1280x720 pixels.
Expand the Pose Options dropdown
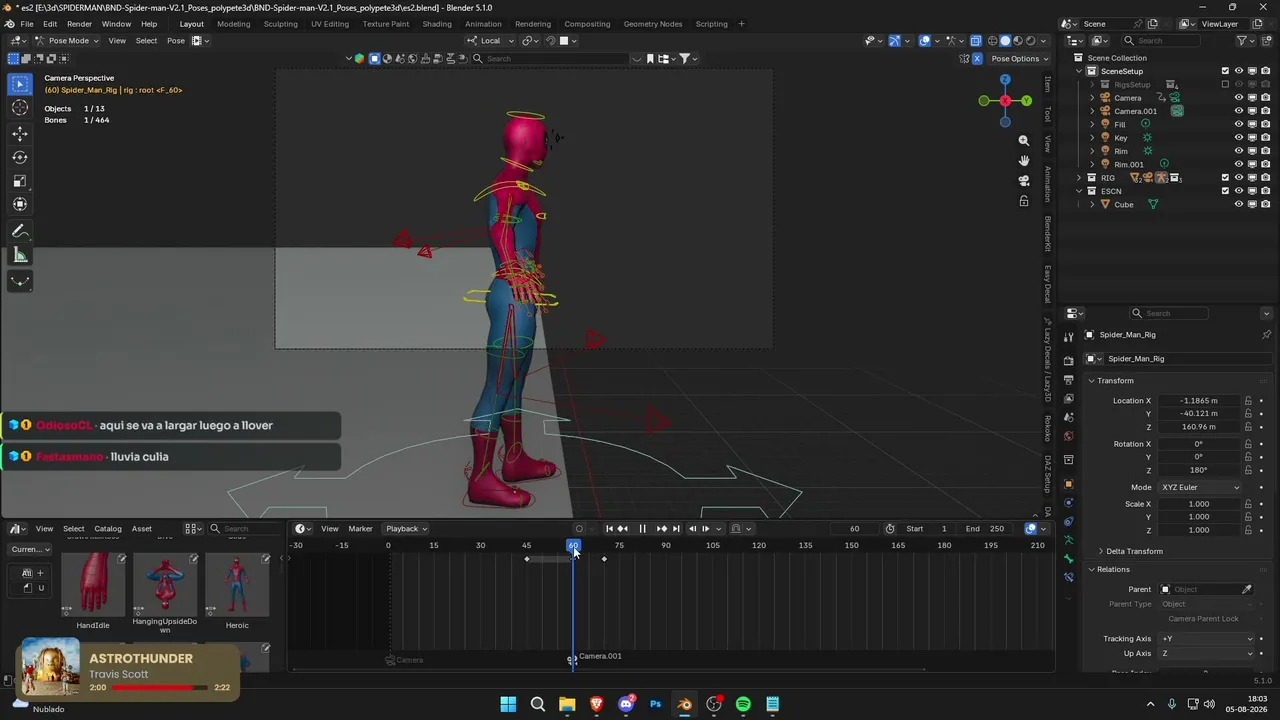1018,59
